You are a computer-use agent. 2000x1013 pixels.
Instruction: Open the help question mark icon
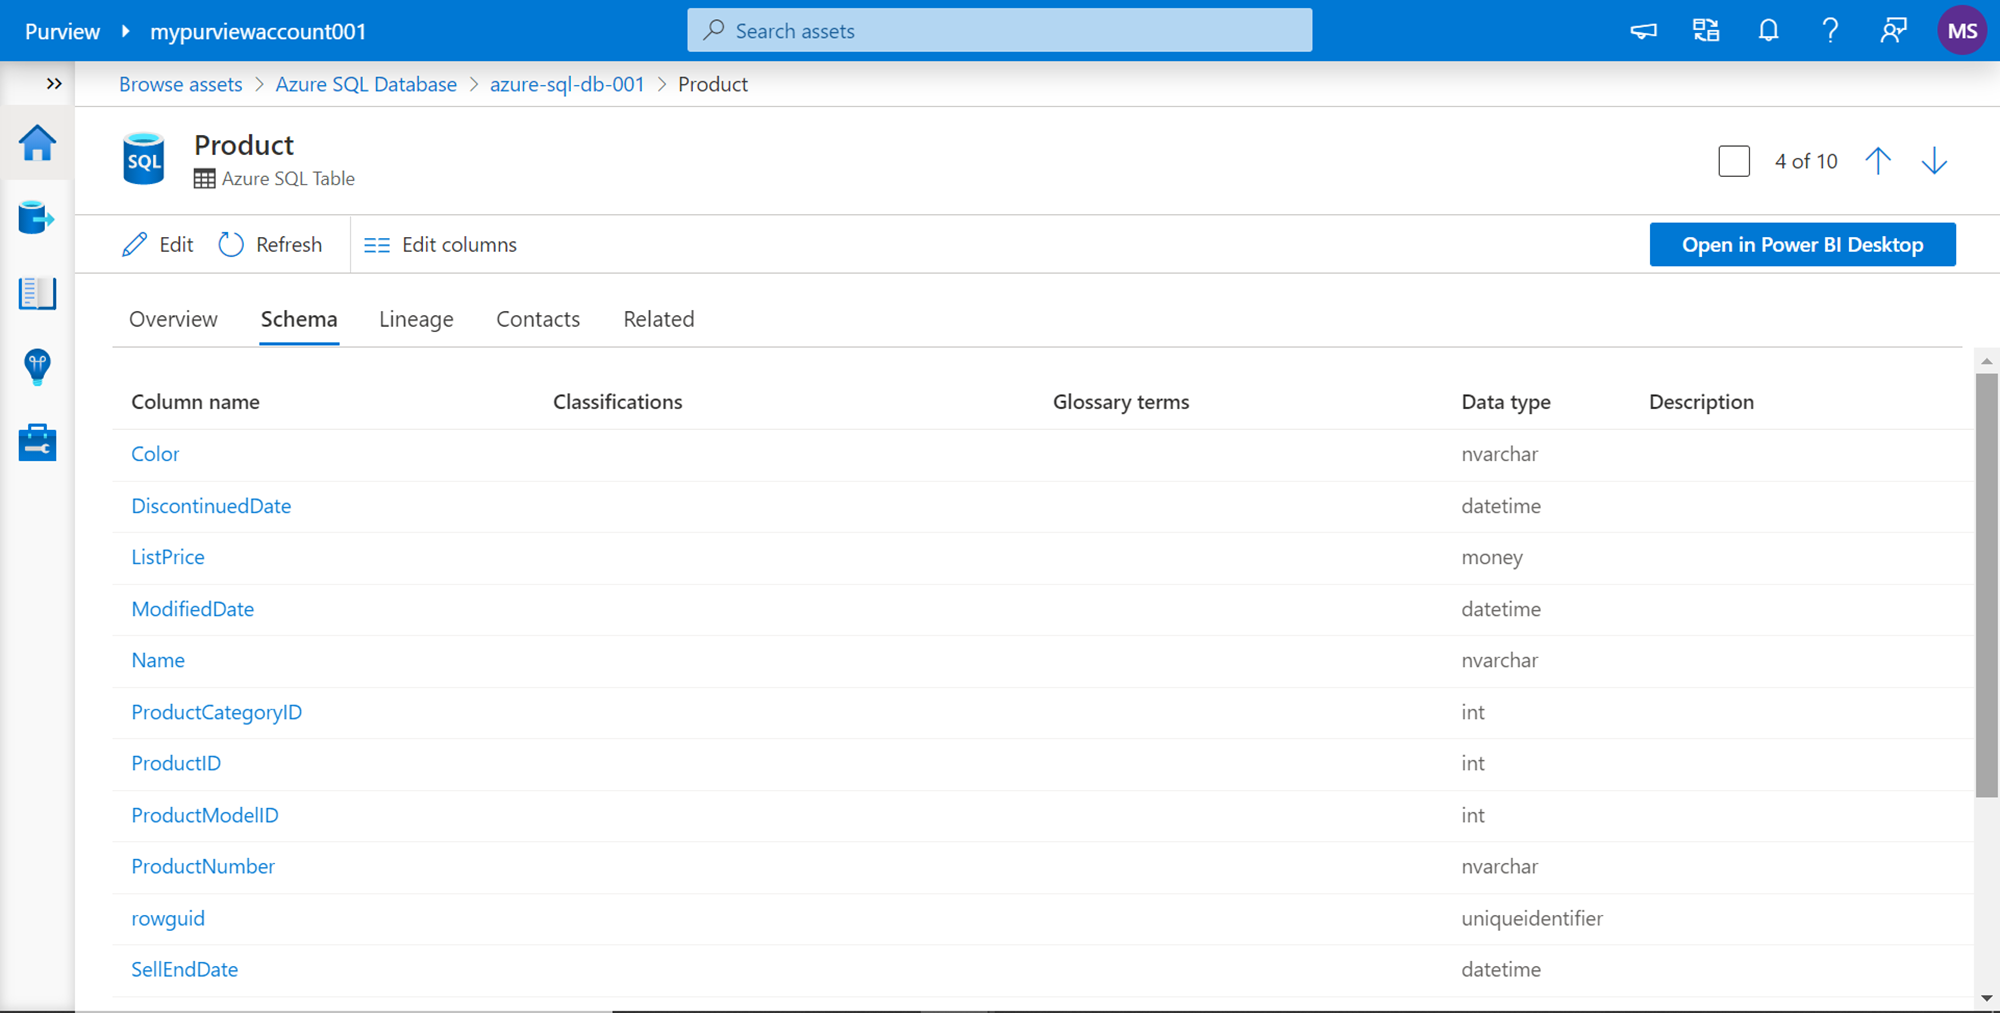coord(1830,31)
